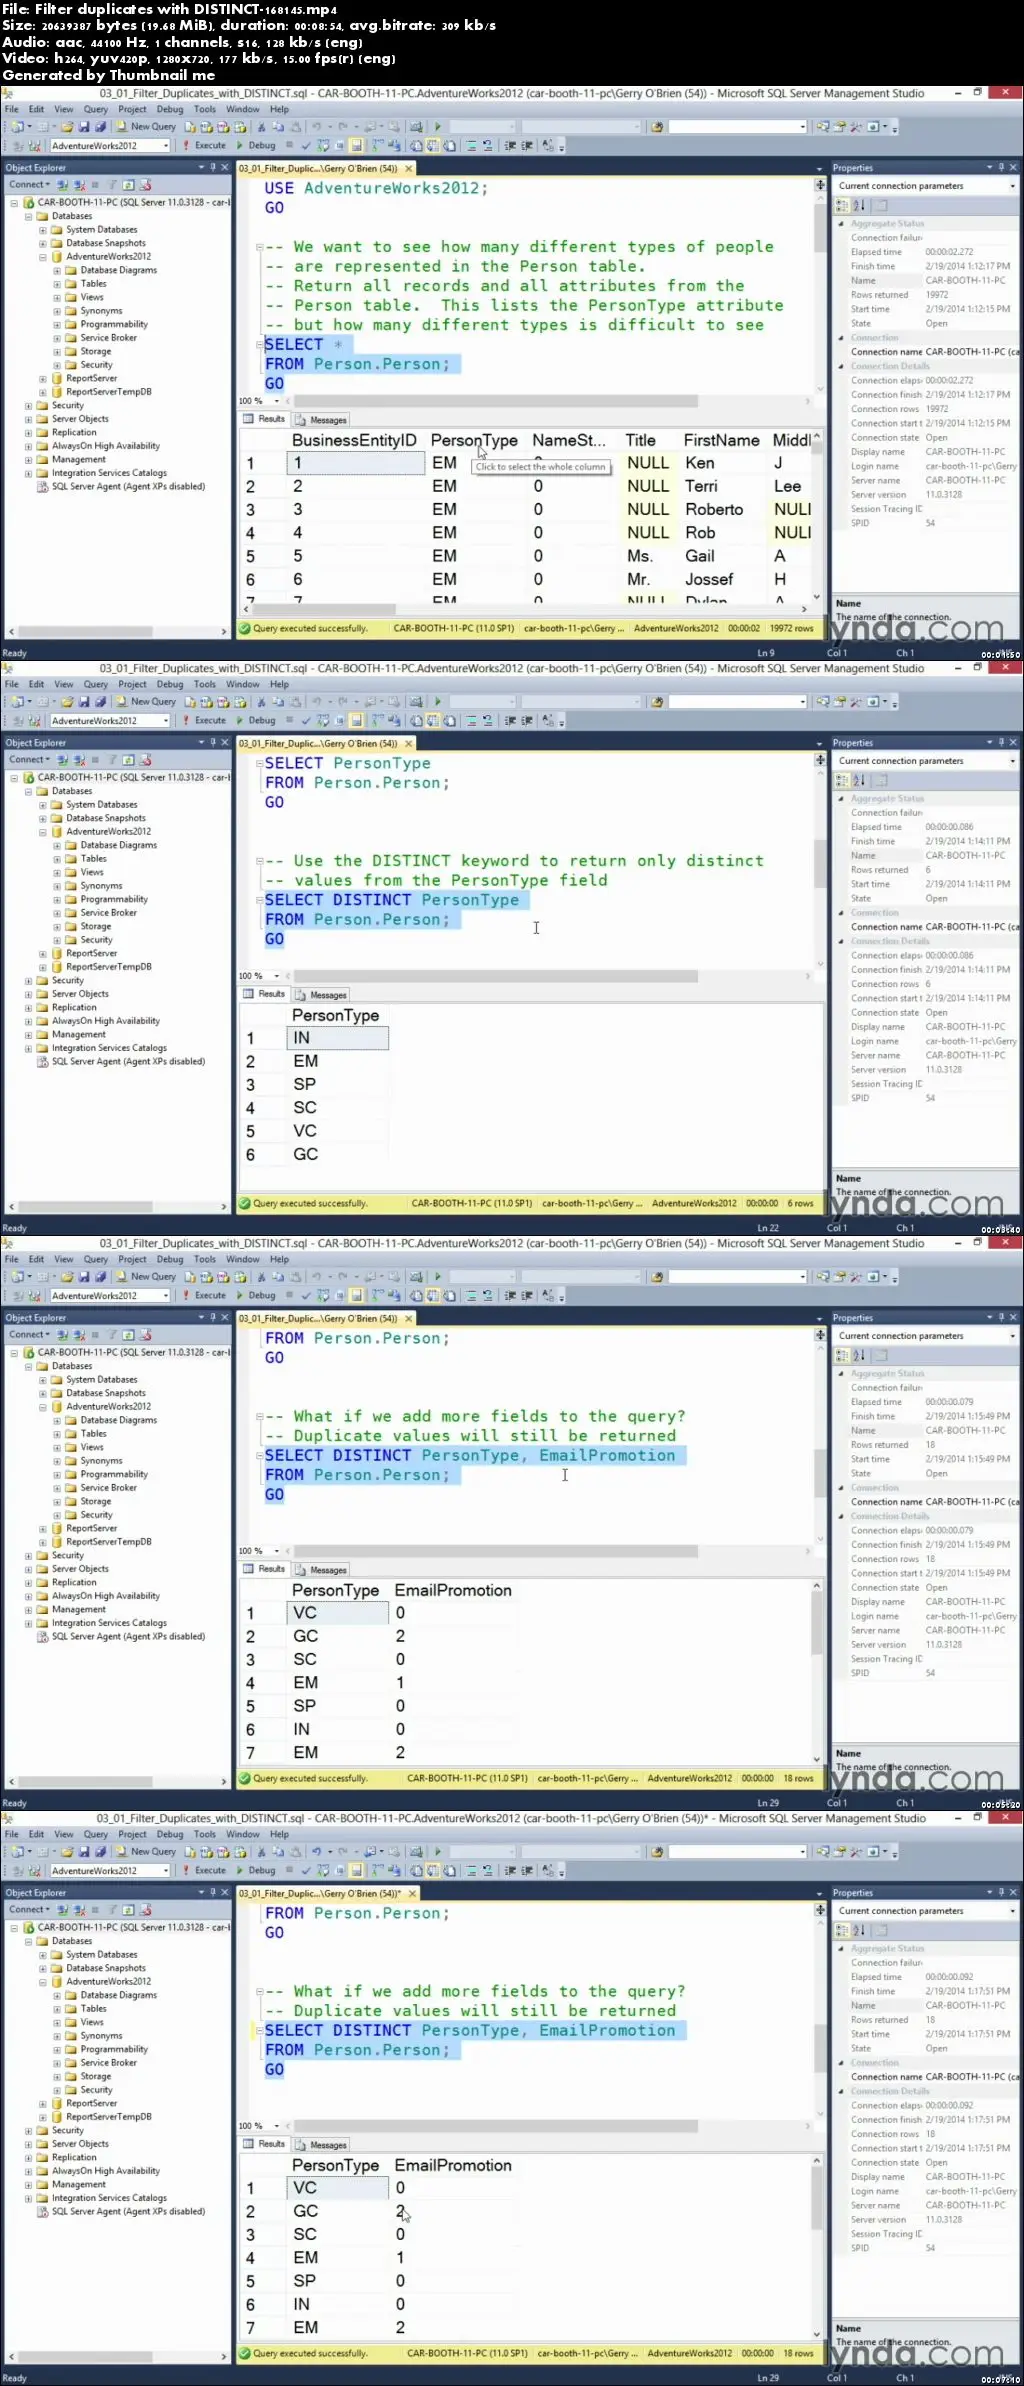Click the Open File icon in the first frame toolbar
1024x2386 pixels.
coord(68,127)
